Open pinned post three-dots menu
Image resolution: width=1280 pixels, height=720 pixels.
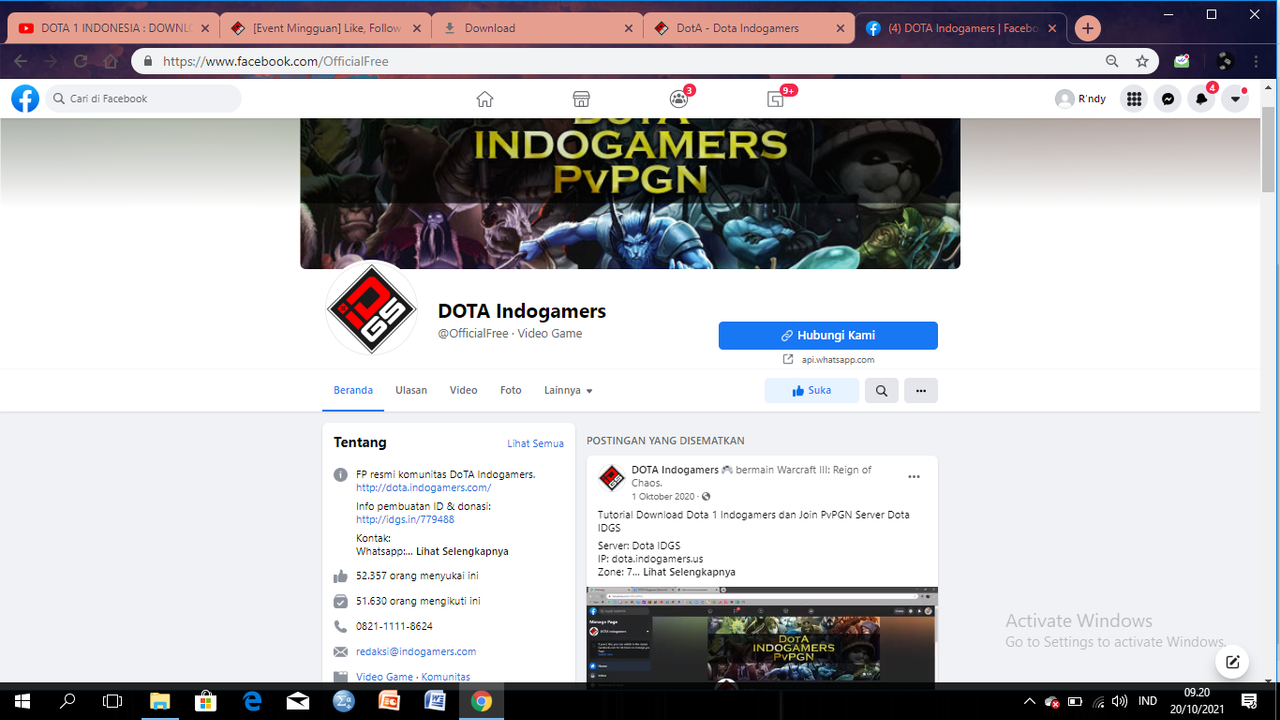tap(913, 477)
